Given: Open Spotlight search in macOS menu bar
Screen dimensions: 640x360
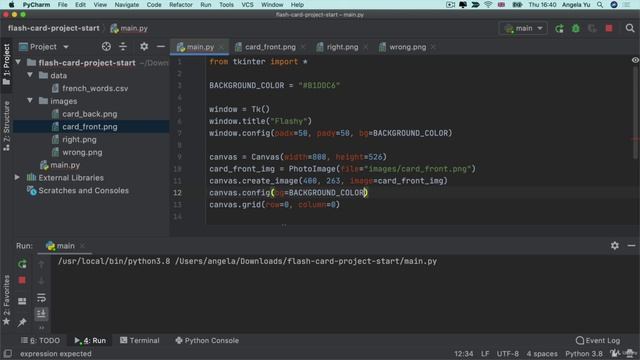Looking at the screenshot, I should tap(600, 5).
